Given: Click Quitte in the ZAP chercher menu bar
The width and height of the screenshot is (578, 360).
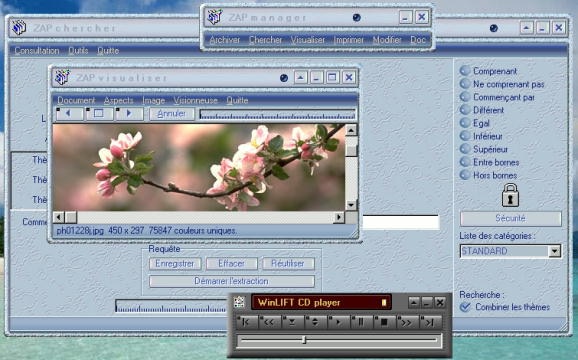Looking at the screenshot, I should [x=108, y=50].
